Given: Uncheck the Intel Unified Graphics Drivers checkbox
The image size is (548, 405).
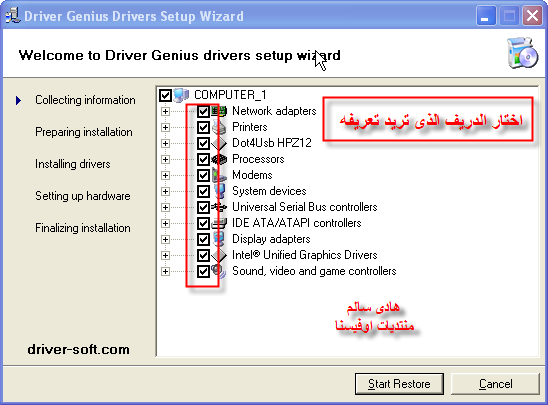Looking at the screenshot, I should [x=203, y=255].
